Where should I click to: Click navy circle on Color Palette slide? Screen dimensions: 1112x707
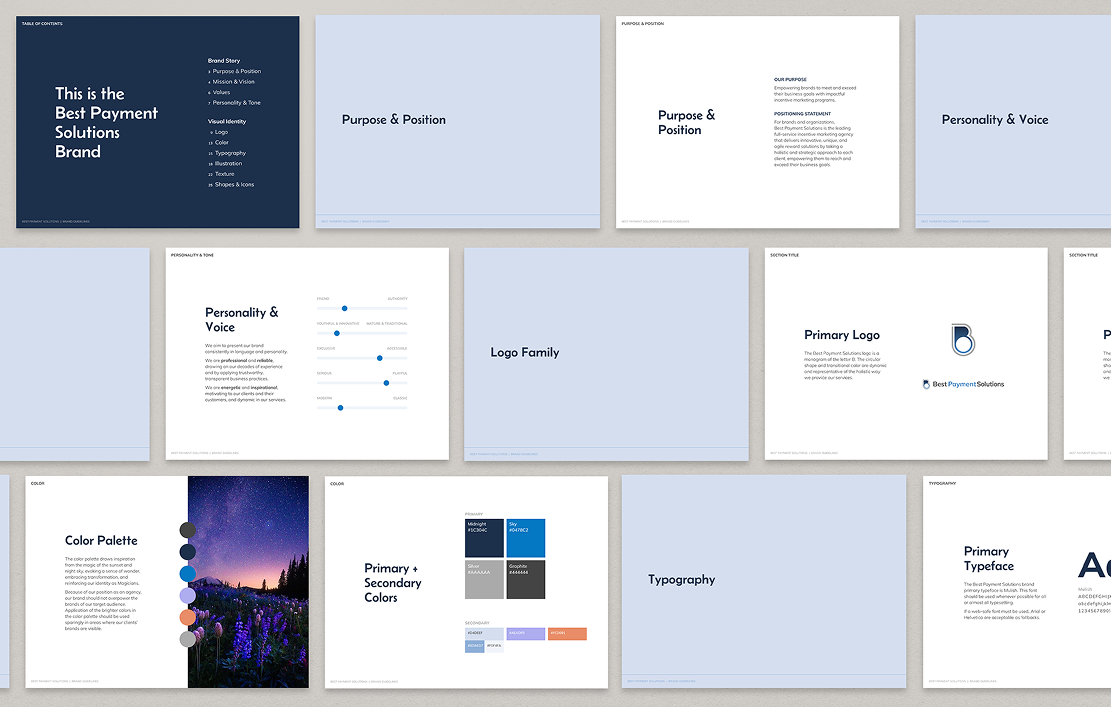pos(188,552)
